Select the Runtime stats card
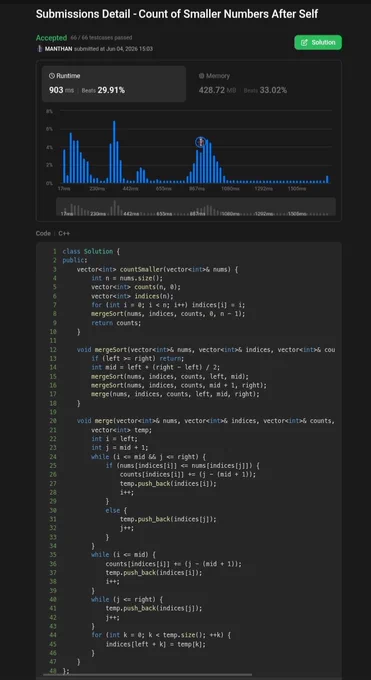Screen dimensions: 371x680 click(x=114, y=84)
